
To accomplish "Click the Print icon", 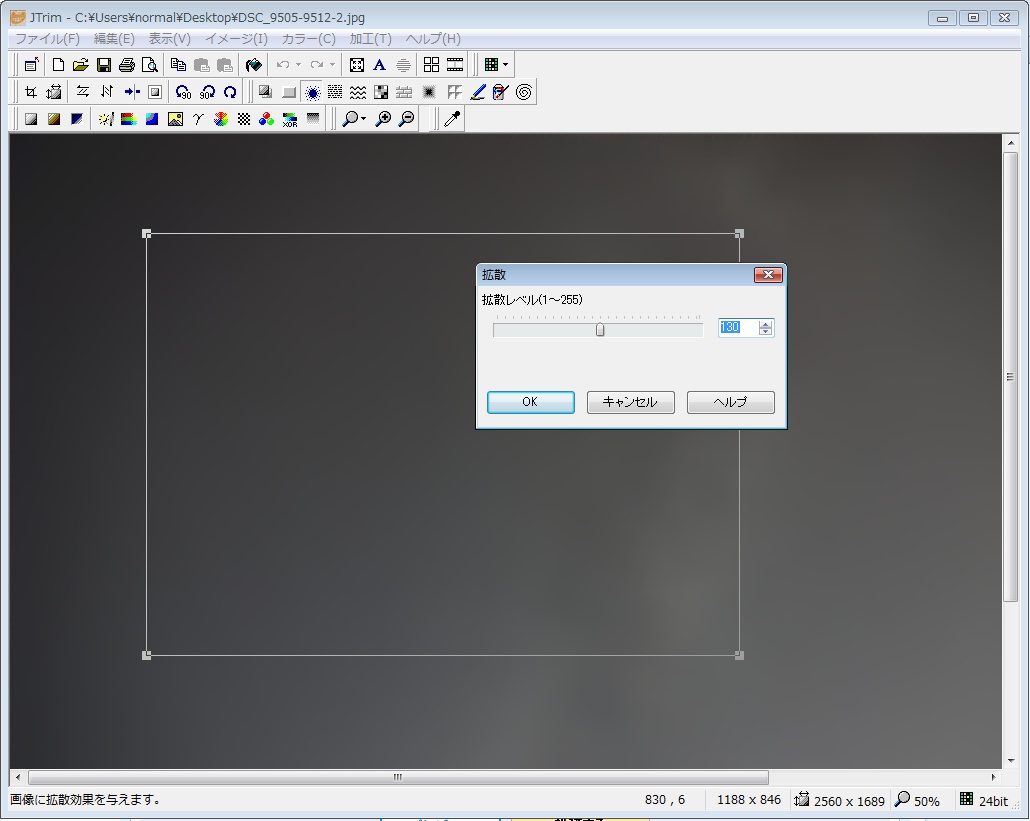I will (126, 65).
